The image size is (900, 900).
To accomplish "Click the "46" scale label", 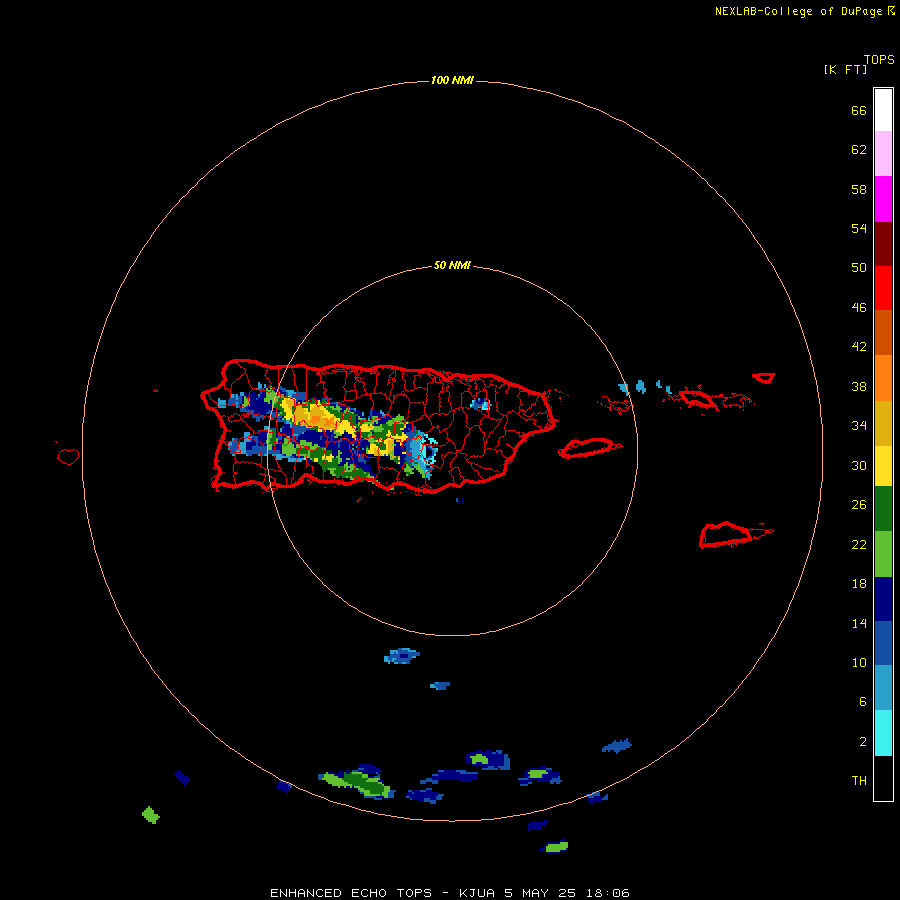I will pyautogui.click(x=859, y=308).
